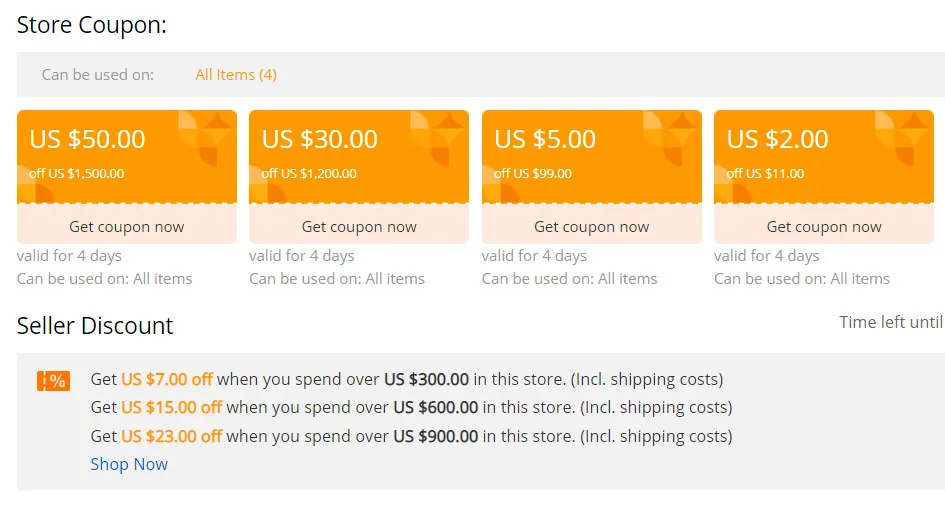Select the All Items (4) filter tab
Viewport: 945px width, 513px height.
pos(236,75)
